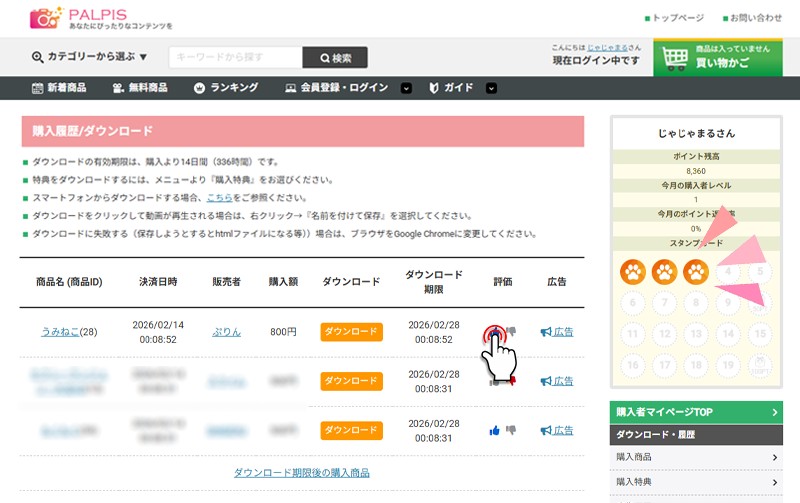Click the third orange paw stamp
Screen dimensions: 800x503
pos(695,271)
